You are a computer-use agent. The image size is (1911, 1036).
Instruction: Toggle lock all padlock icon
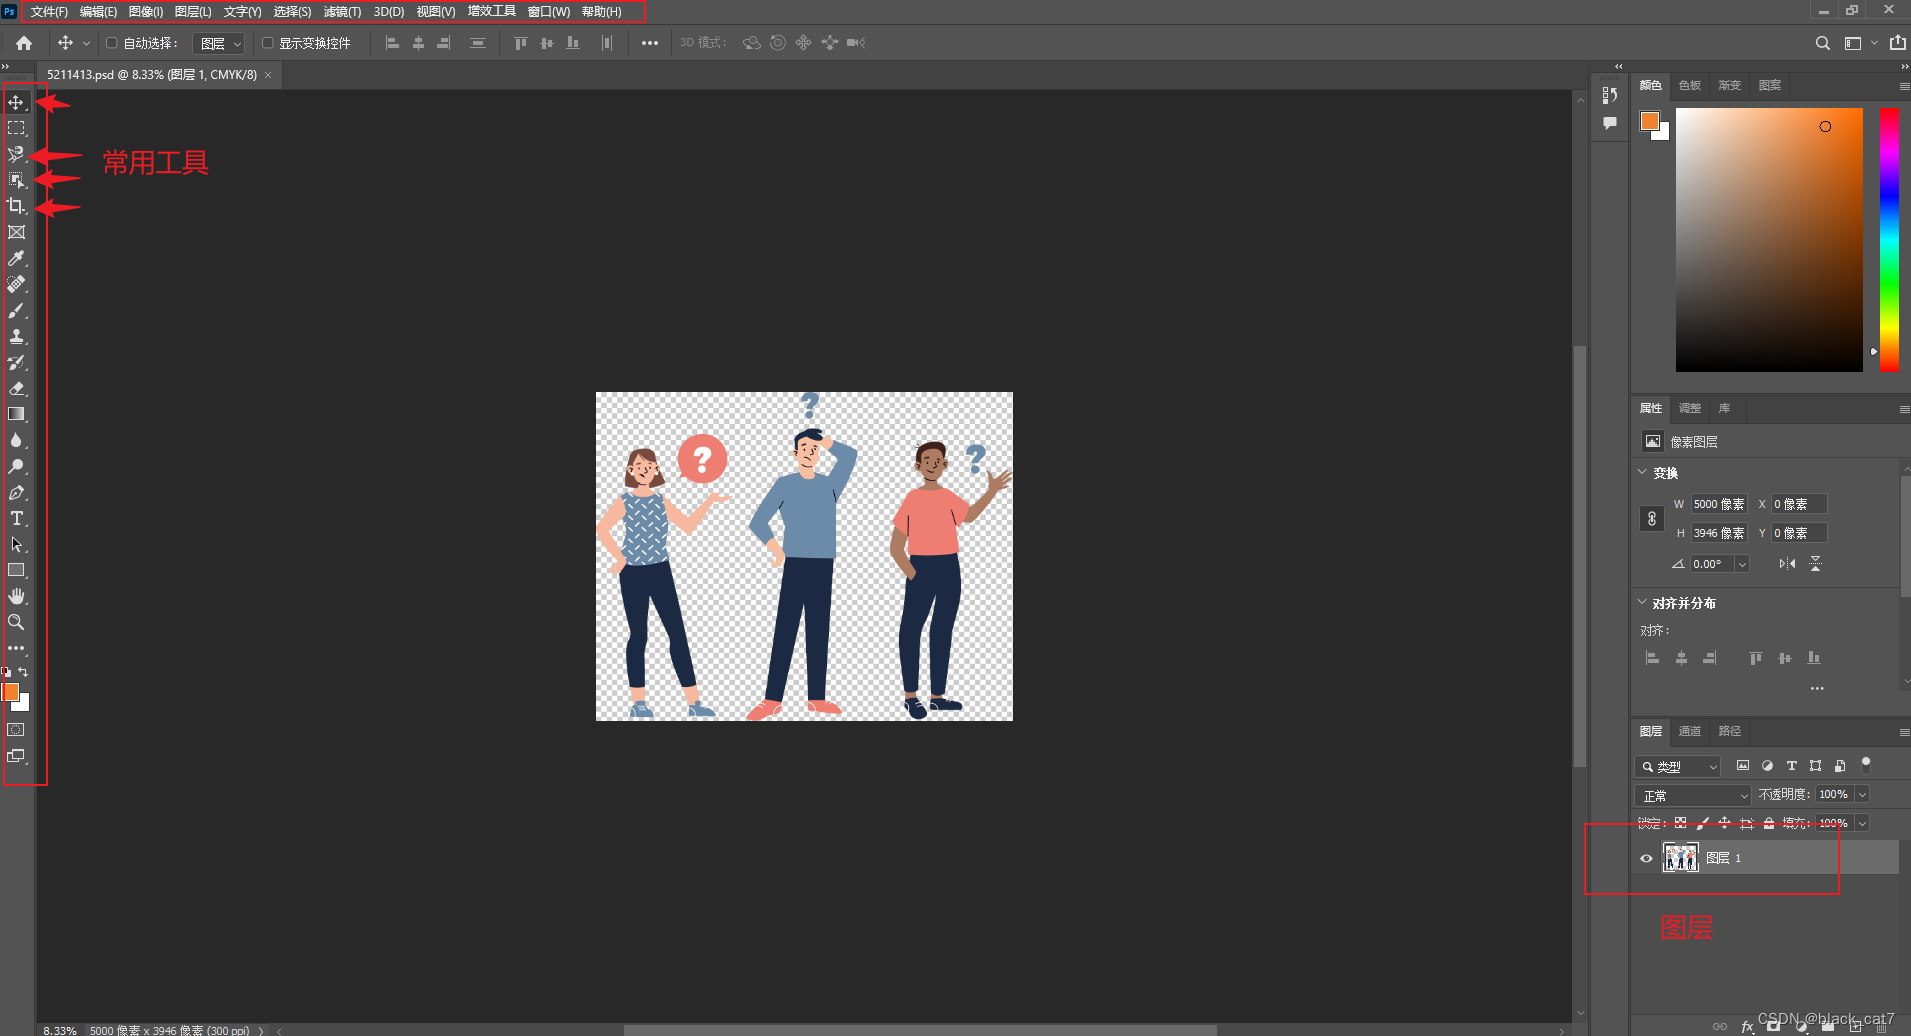point(1769,823)
